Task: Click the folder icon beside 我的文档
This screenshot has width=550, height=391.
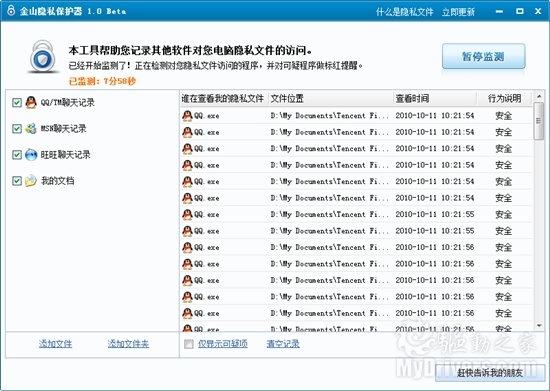Action: point(31,181)
